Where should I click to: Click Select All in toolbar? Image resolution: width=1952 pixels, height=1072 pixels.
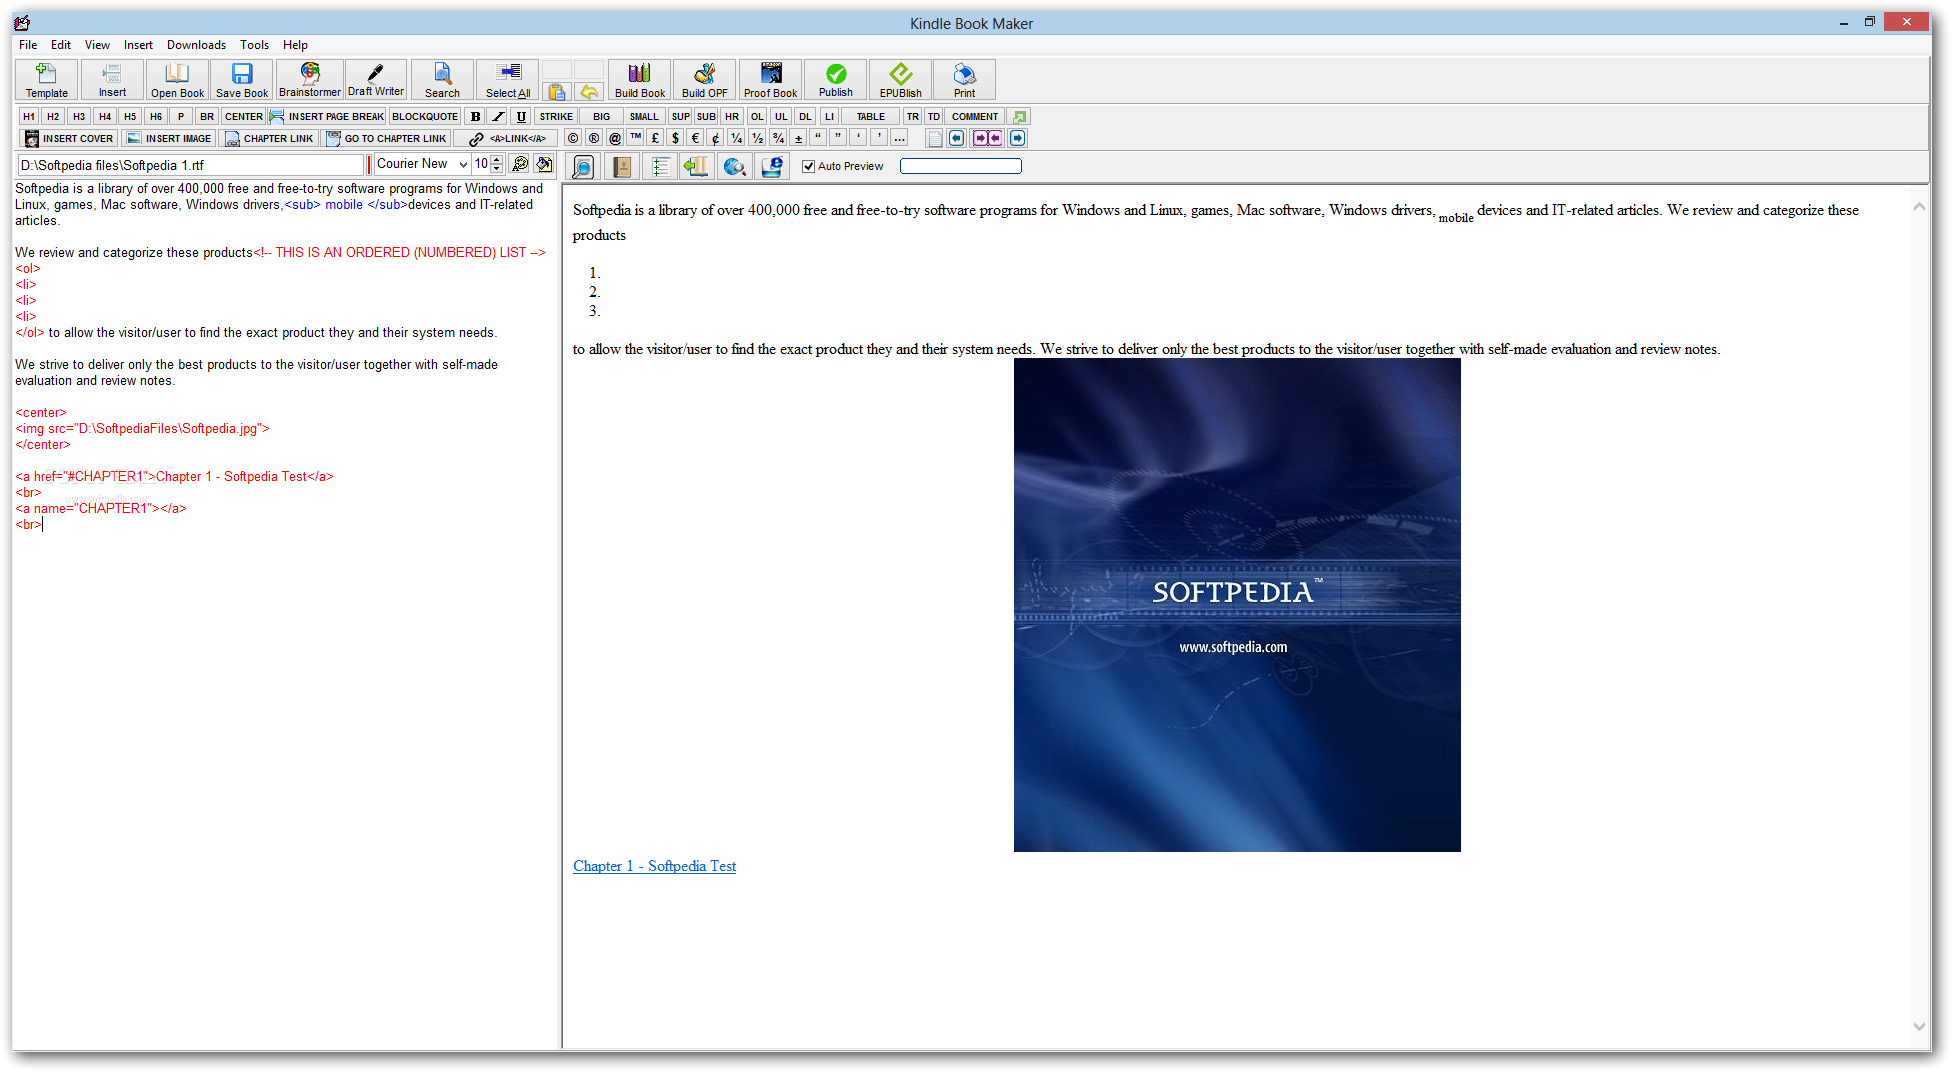pyautogui.click(x=508, y=80)
